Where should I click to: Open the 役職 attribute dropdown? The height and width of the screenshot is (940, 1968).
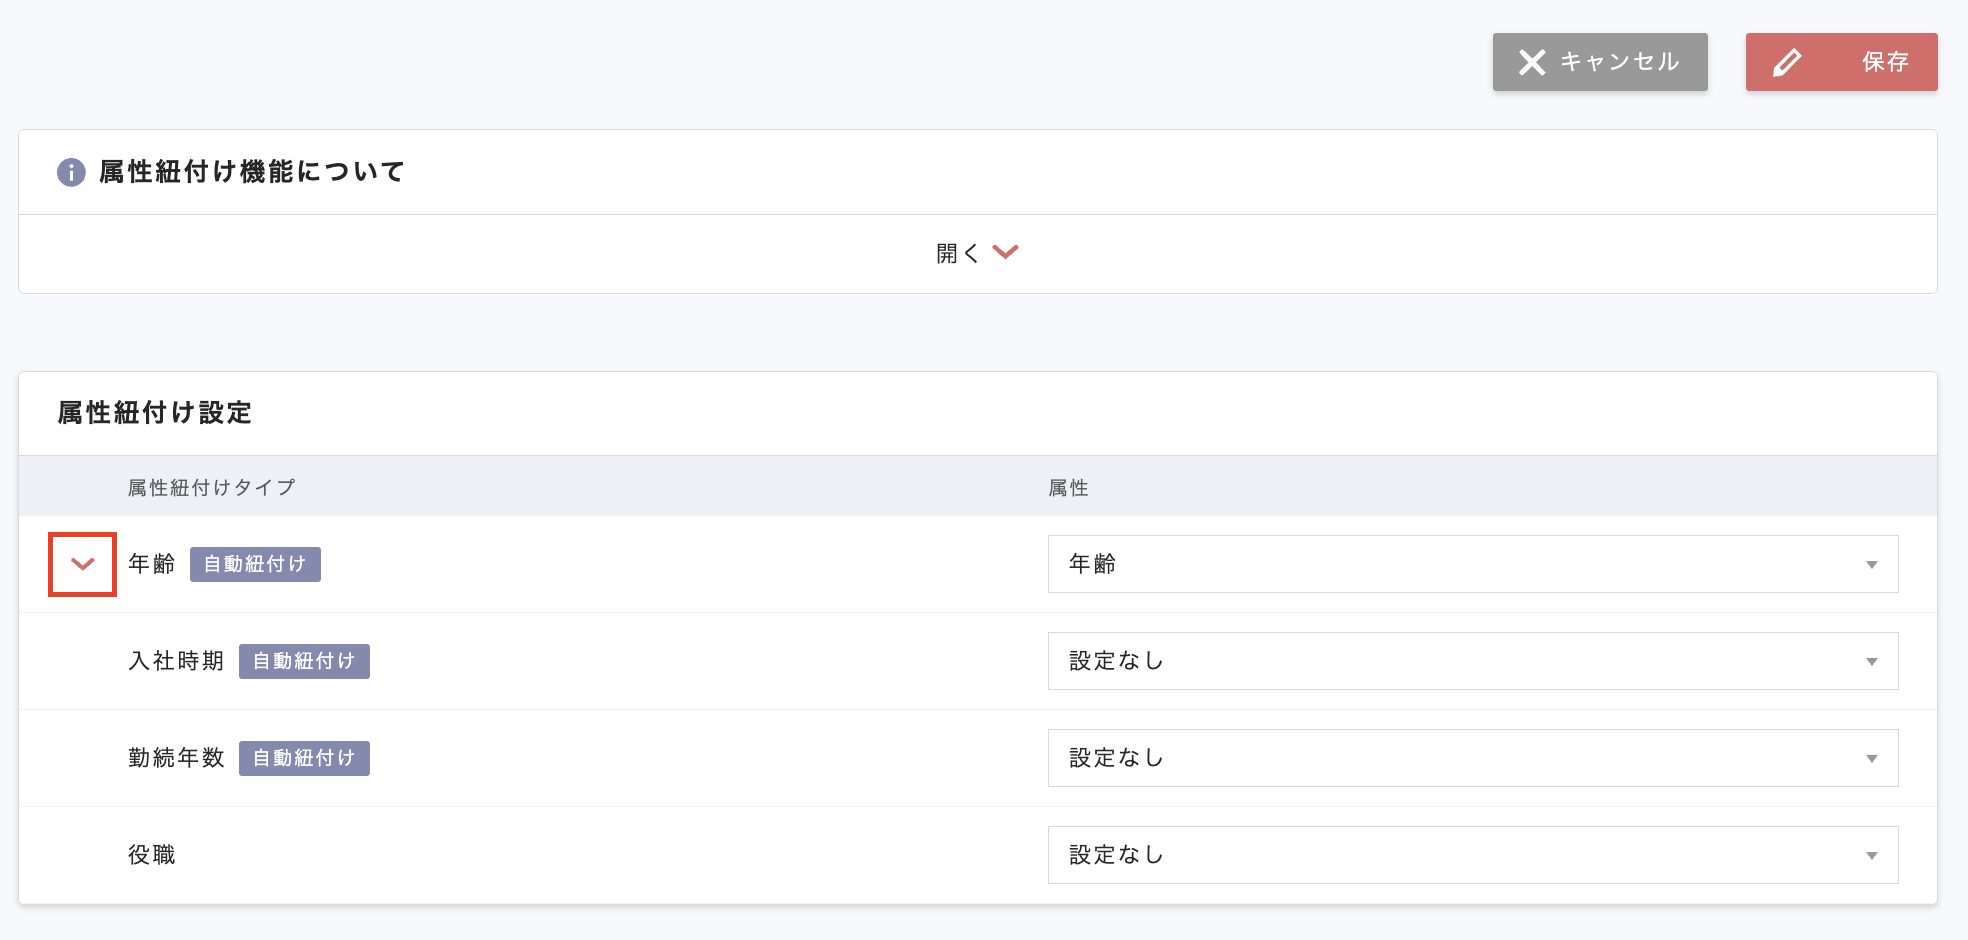[1472, 855]
